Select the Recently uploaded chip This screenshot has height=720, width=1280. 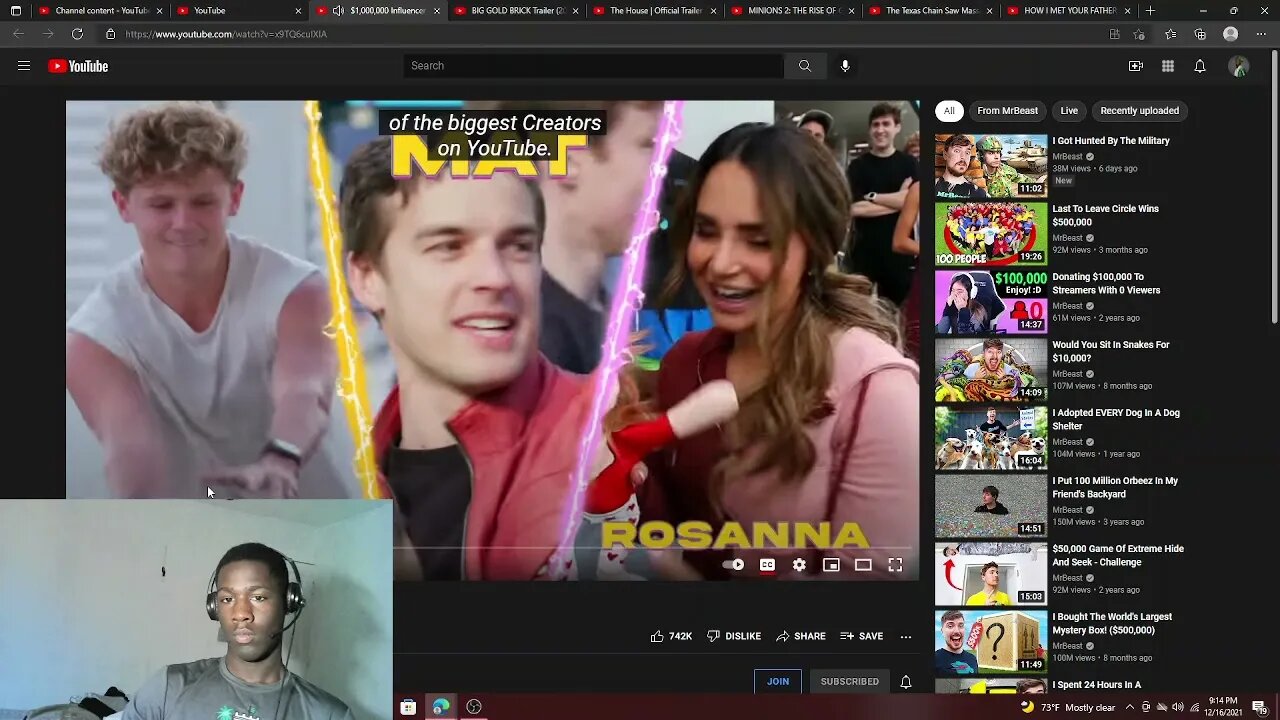[x=1139, y=111]
